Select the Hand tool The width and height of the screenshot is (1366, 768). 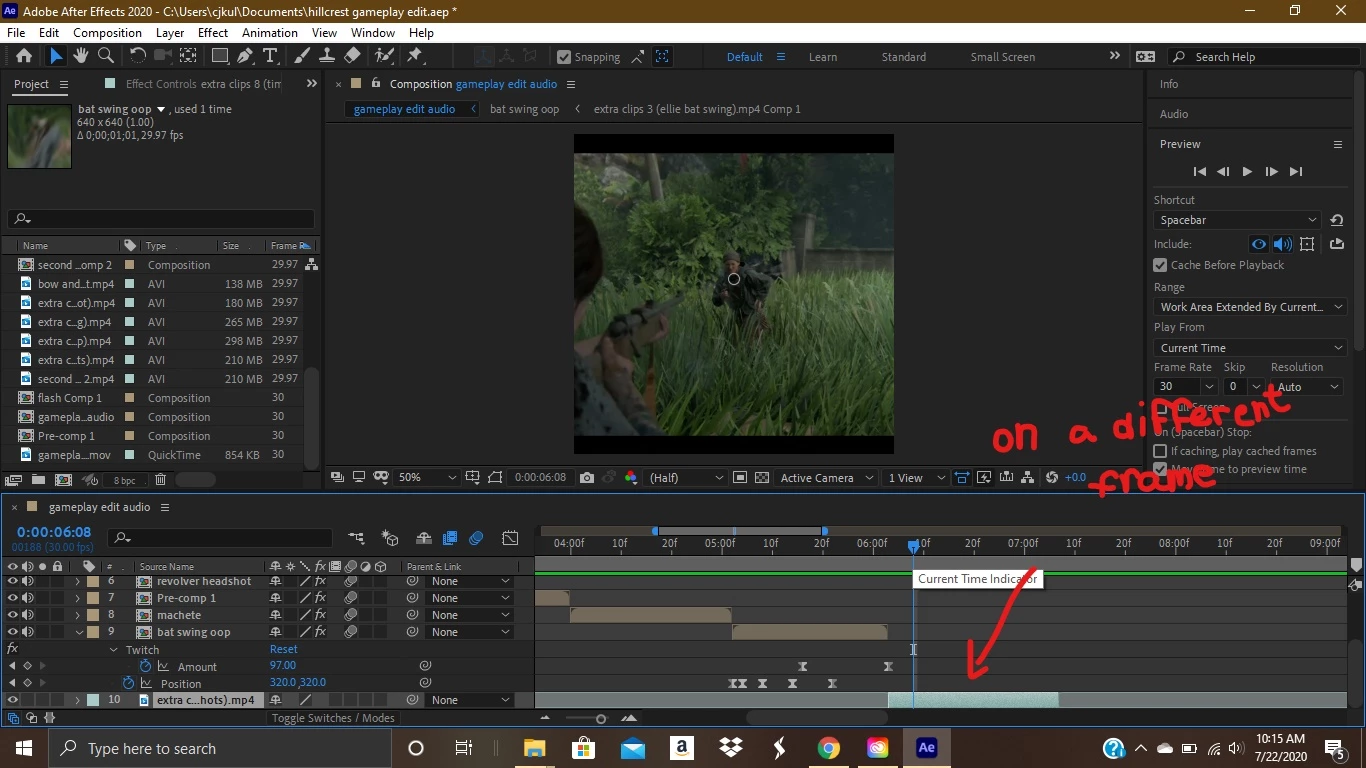[81, 56]
